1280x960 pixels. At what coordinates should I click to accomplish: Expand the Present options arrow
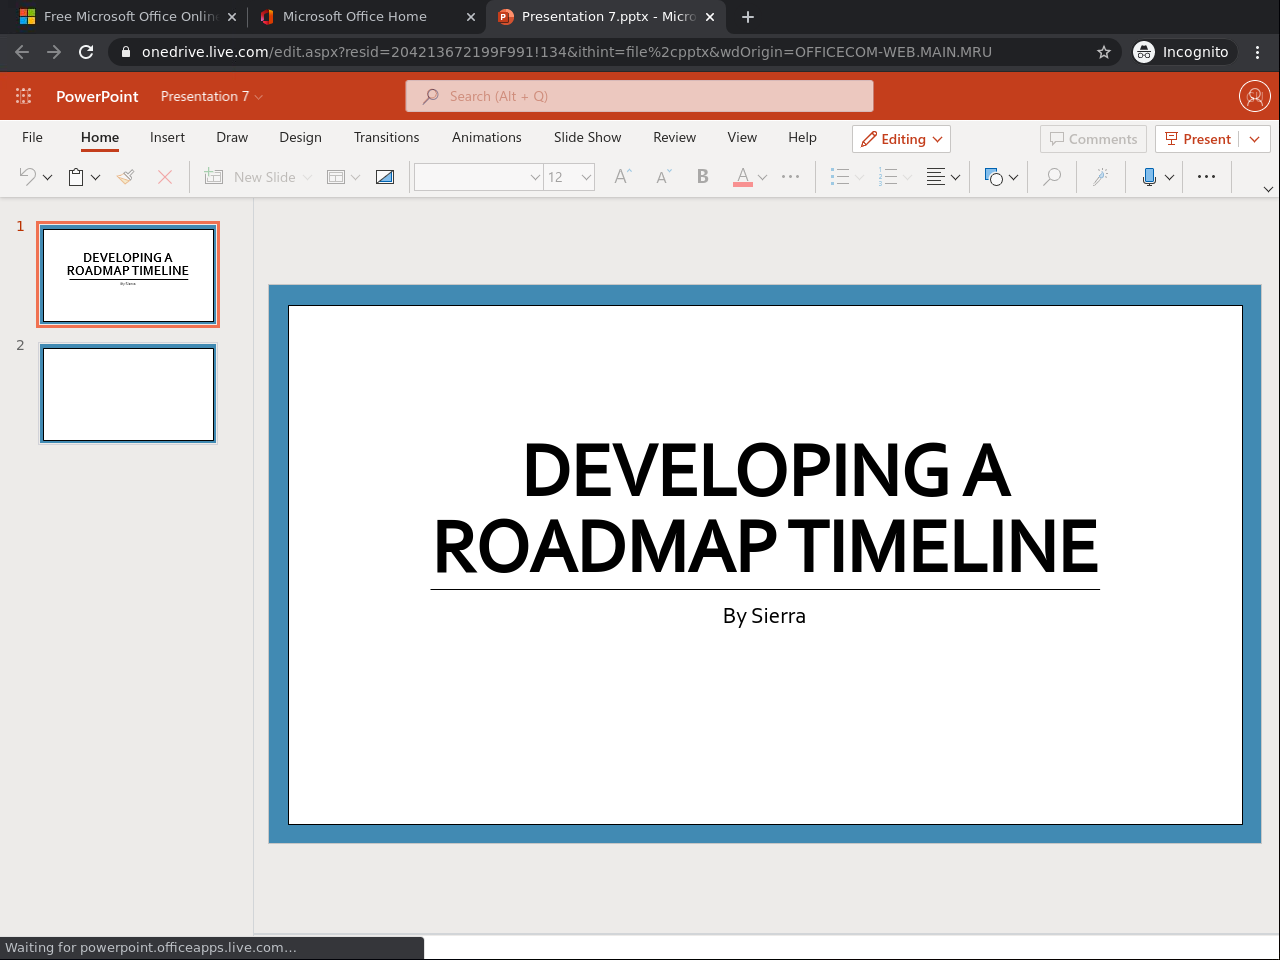[1255, 139]
